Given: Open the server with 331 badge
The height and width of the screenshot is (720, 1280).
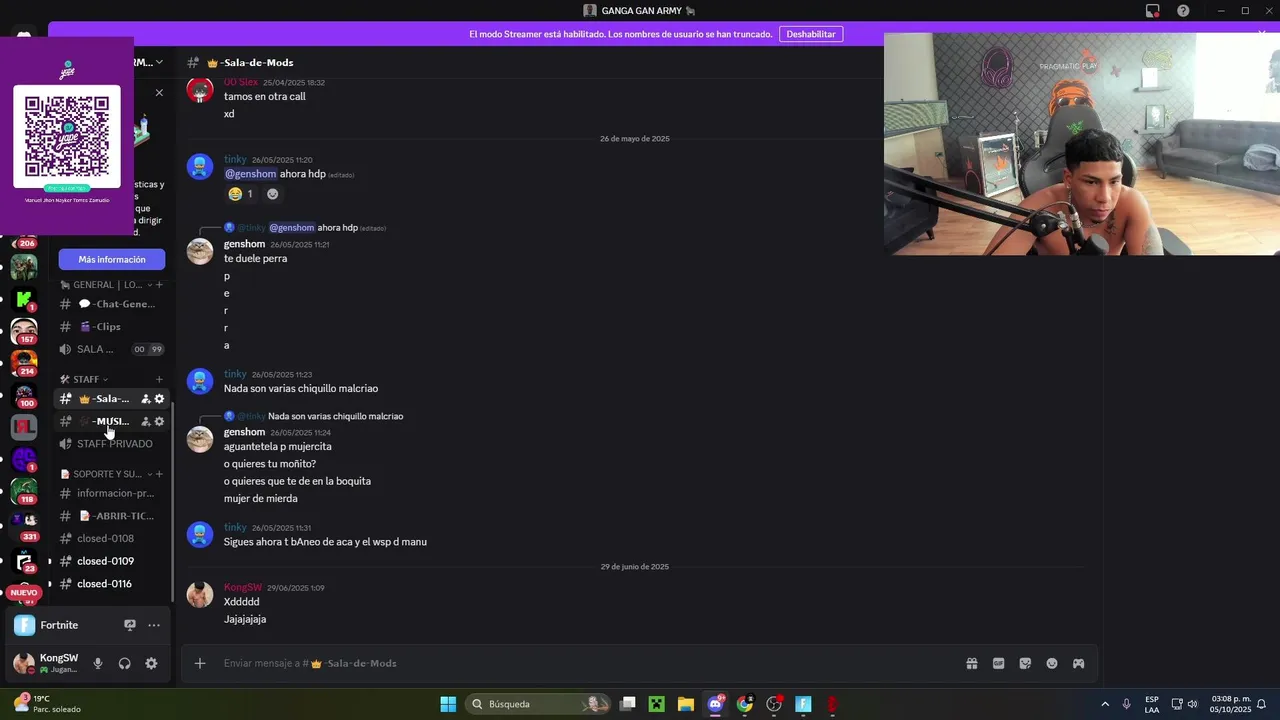Looking at the screenshot, I should (x=24, y=524).
